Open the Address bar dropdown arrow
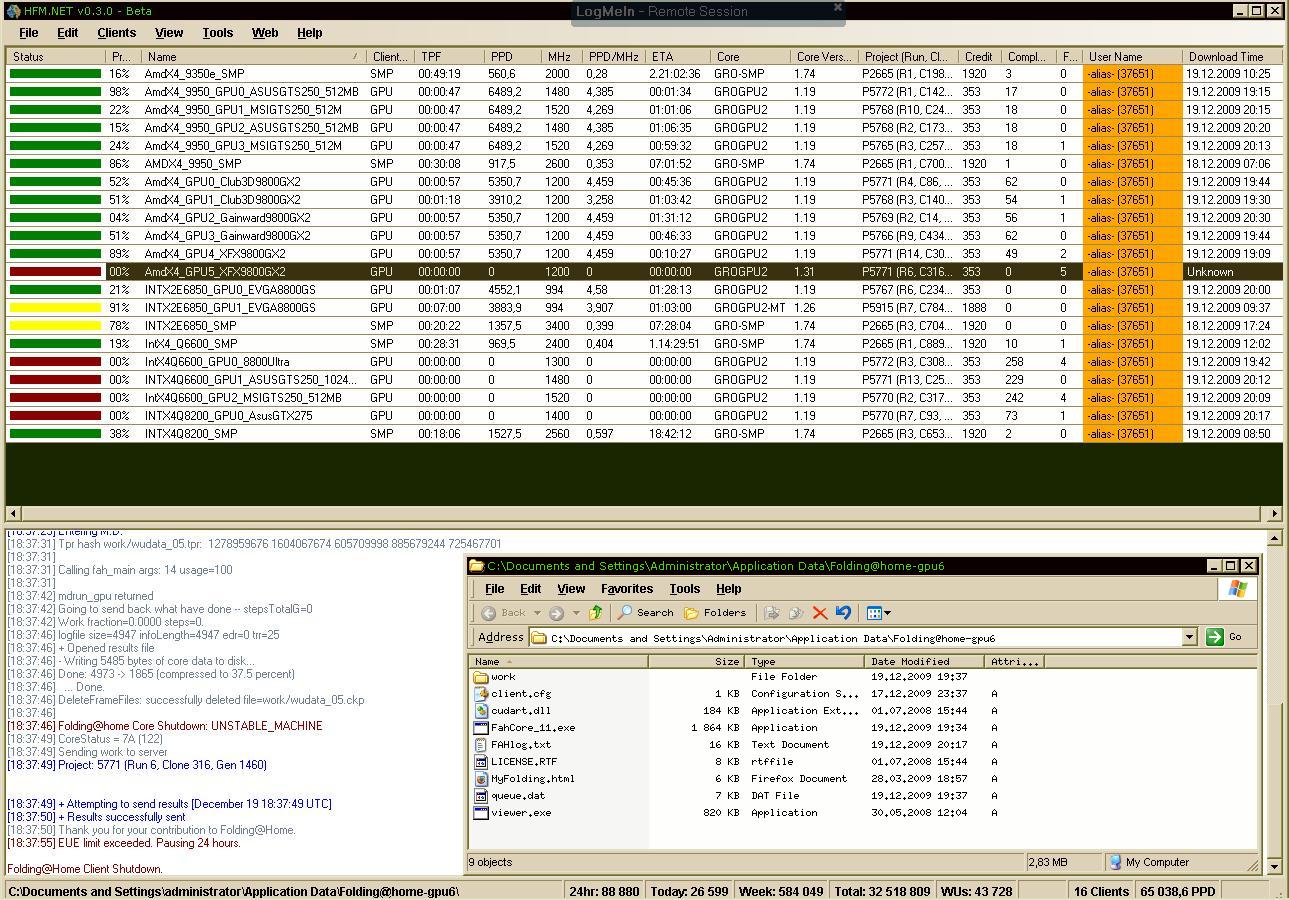This screenshot has height=900, width=1289. point(1189,637)
